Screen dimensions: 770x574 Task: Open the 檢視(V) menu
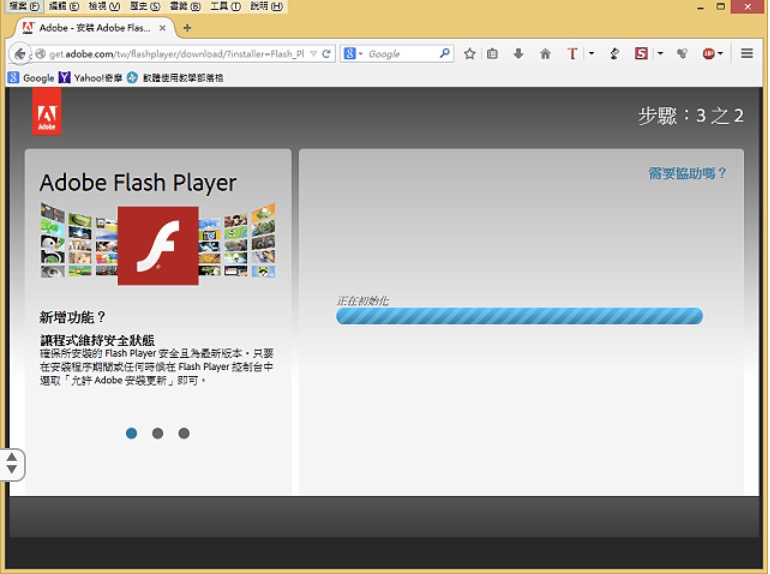(104, 6)
